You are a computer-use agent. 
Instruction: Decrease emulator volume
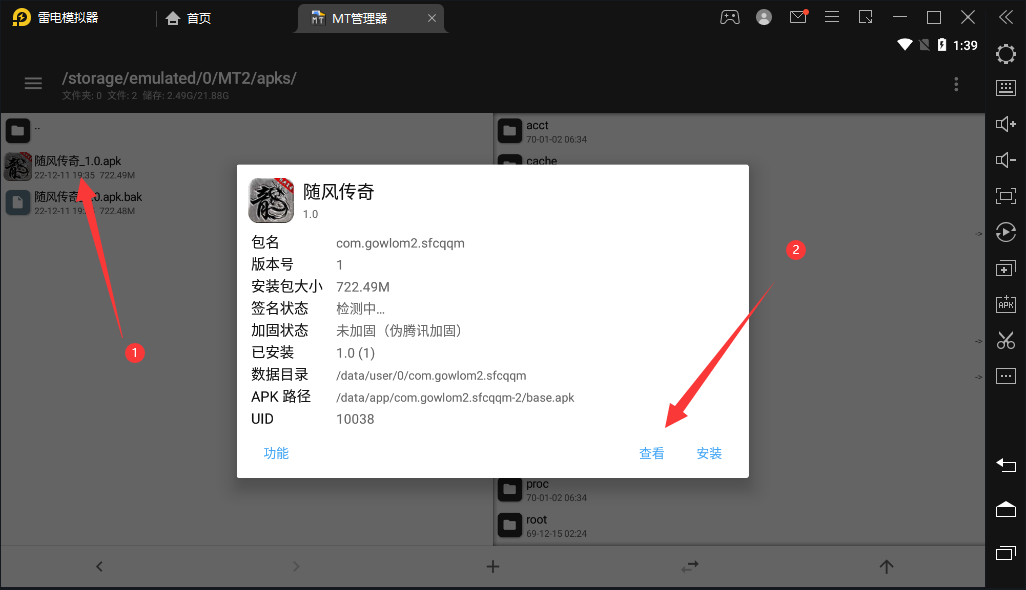click(x=1005, y=160)
